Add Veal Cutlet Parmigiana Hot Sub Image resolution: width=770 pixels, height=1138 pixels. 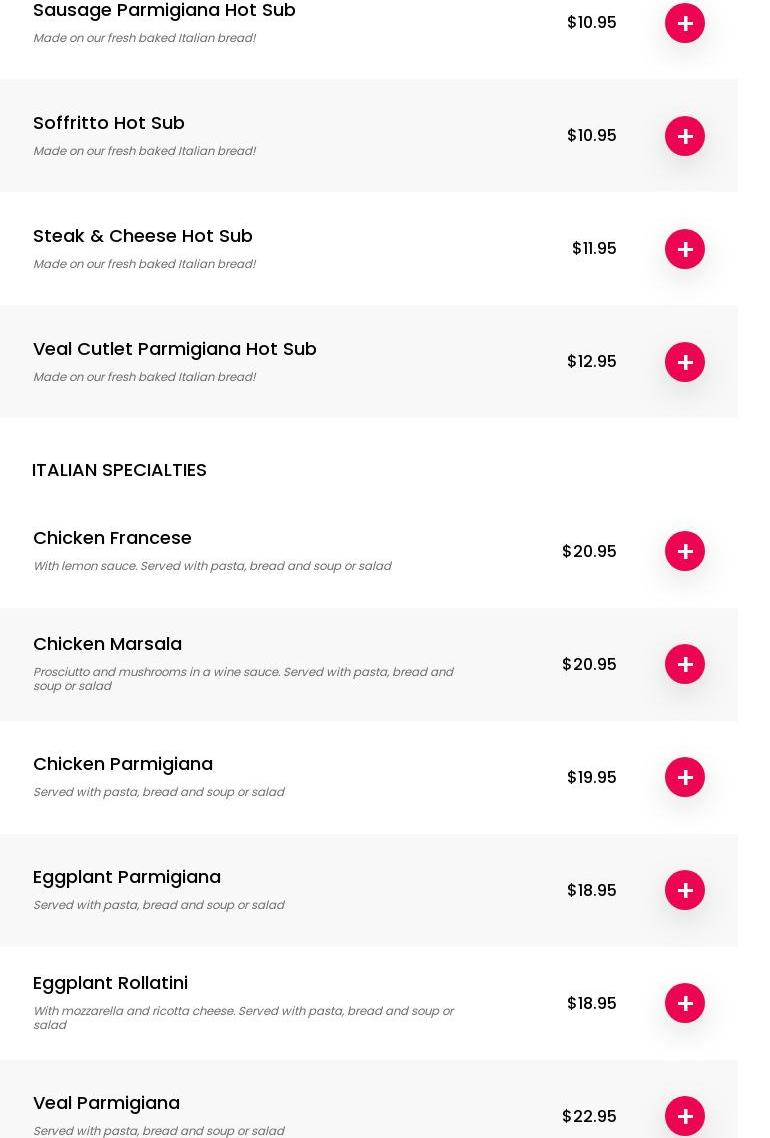(685, 362)
